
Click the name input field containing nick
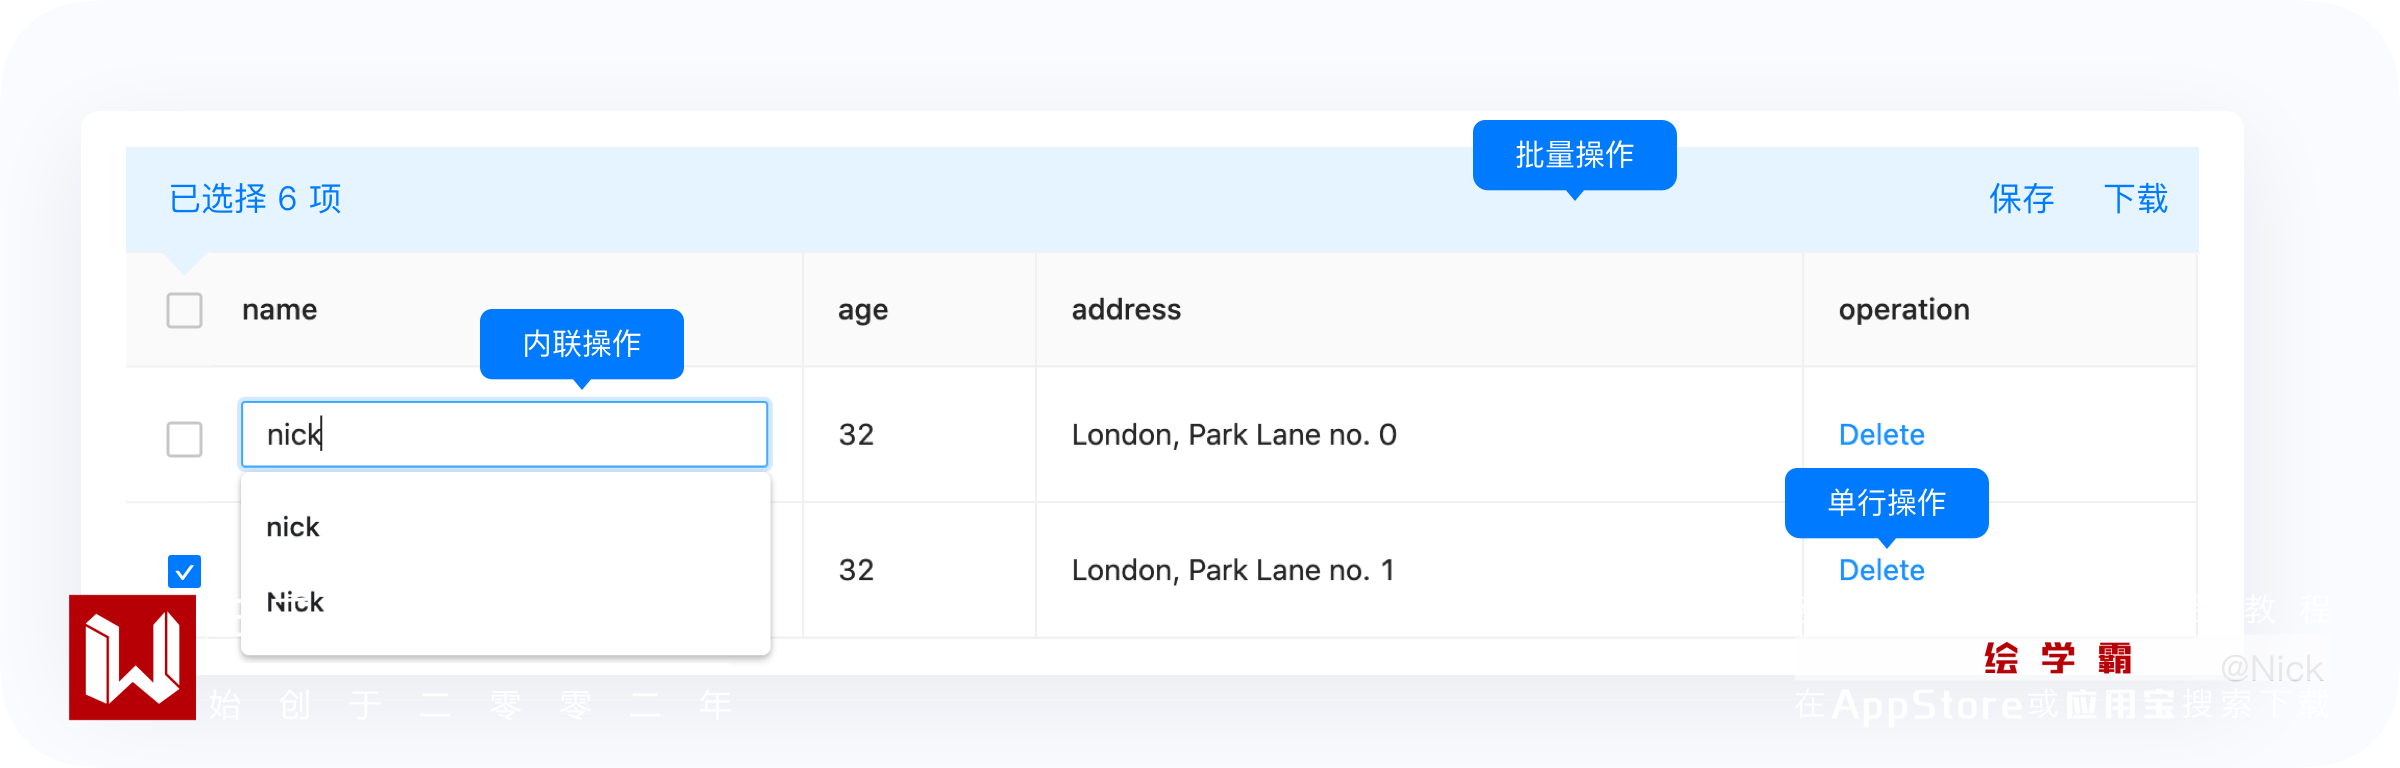tap(504, 434)
